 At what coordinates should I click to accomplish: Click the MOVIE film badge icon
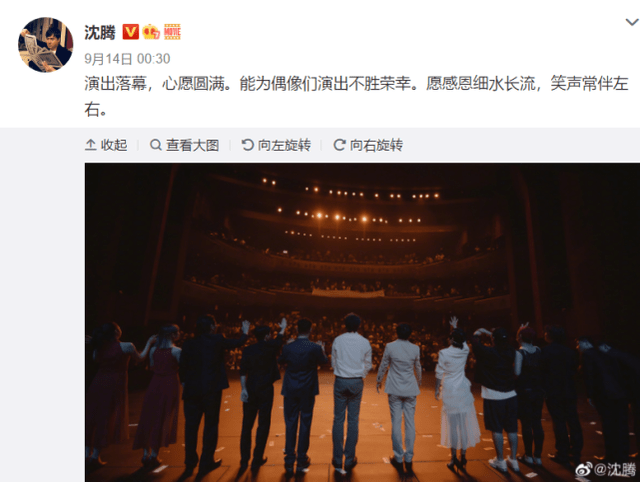click(x=172, y=31)
